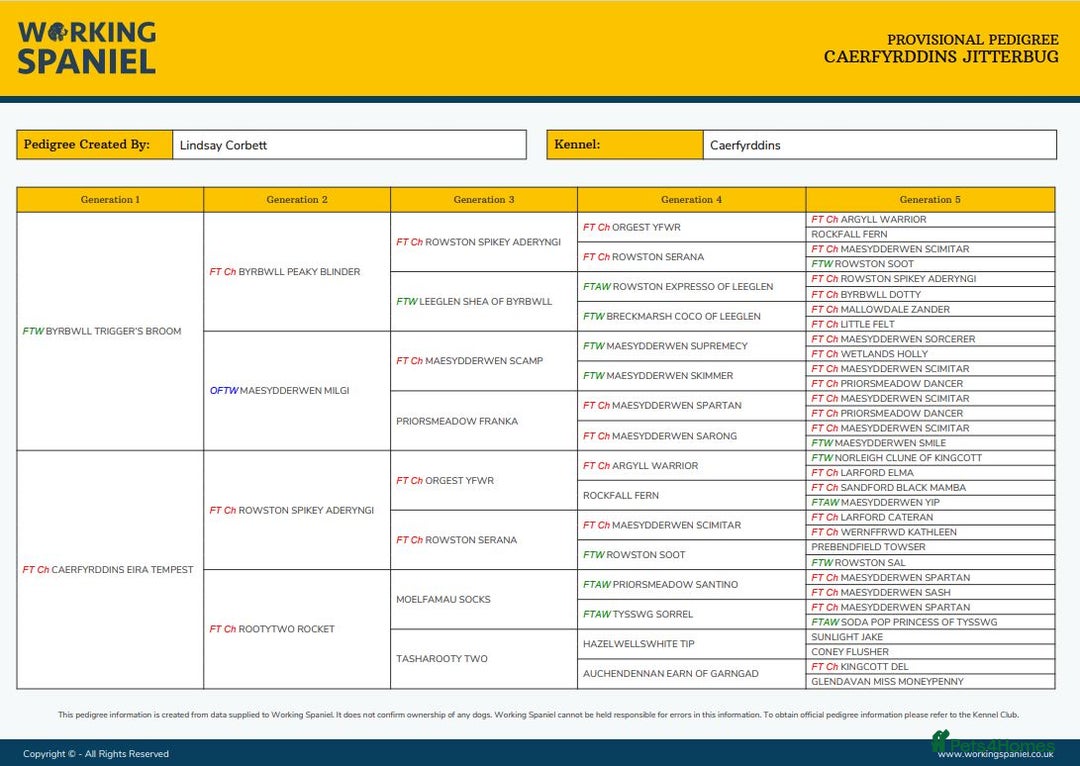This screenshot has width=1080, height=766.
Task: Select 'SUNLIGHT JAKE' cell
Action: click(930, 637)
